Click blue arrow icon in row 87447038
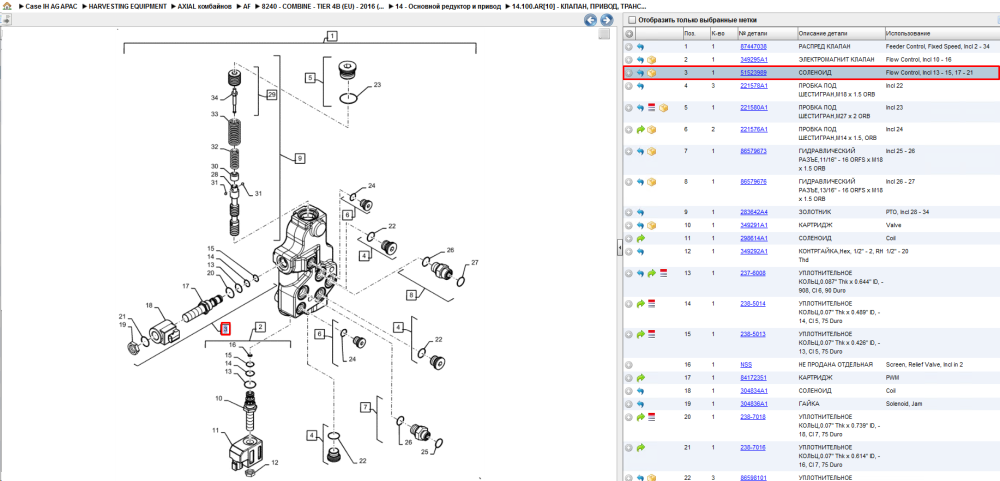 pos(640,47)
